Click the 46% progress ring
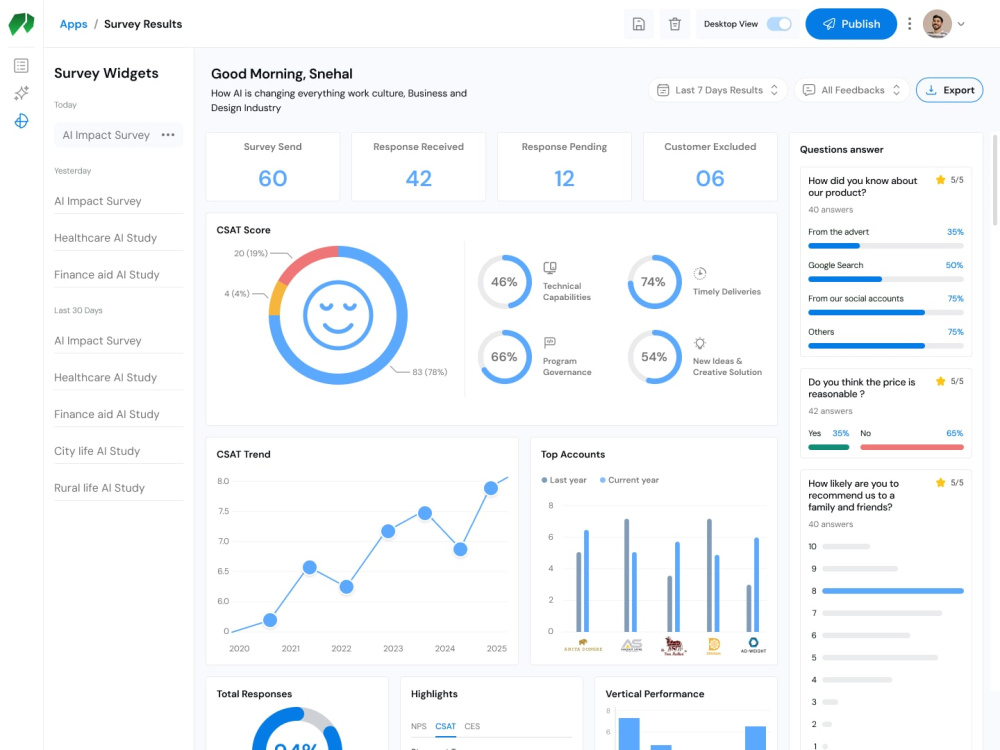 [x=504, y=282]
